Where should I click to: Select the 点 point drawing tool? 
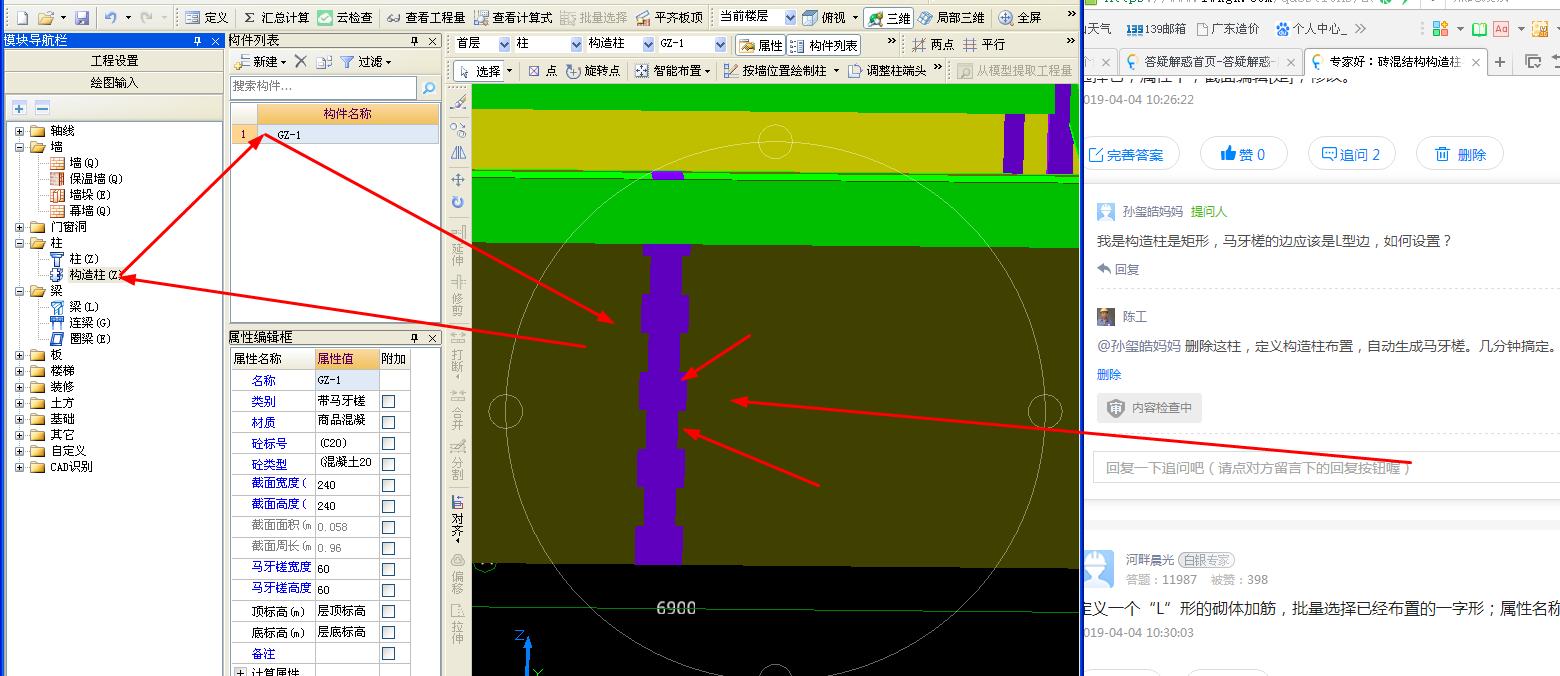point(542,71)
